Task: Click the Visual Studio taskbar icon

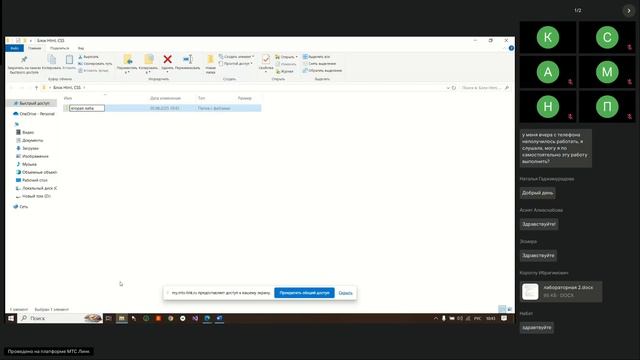Action: [195, 318]
